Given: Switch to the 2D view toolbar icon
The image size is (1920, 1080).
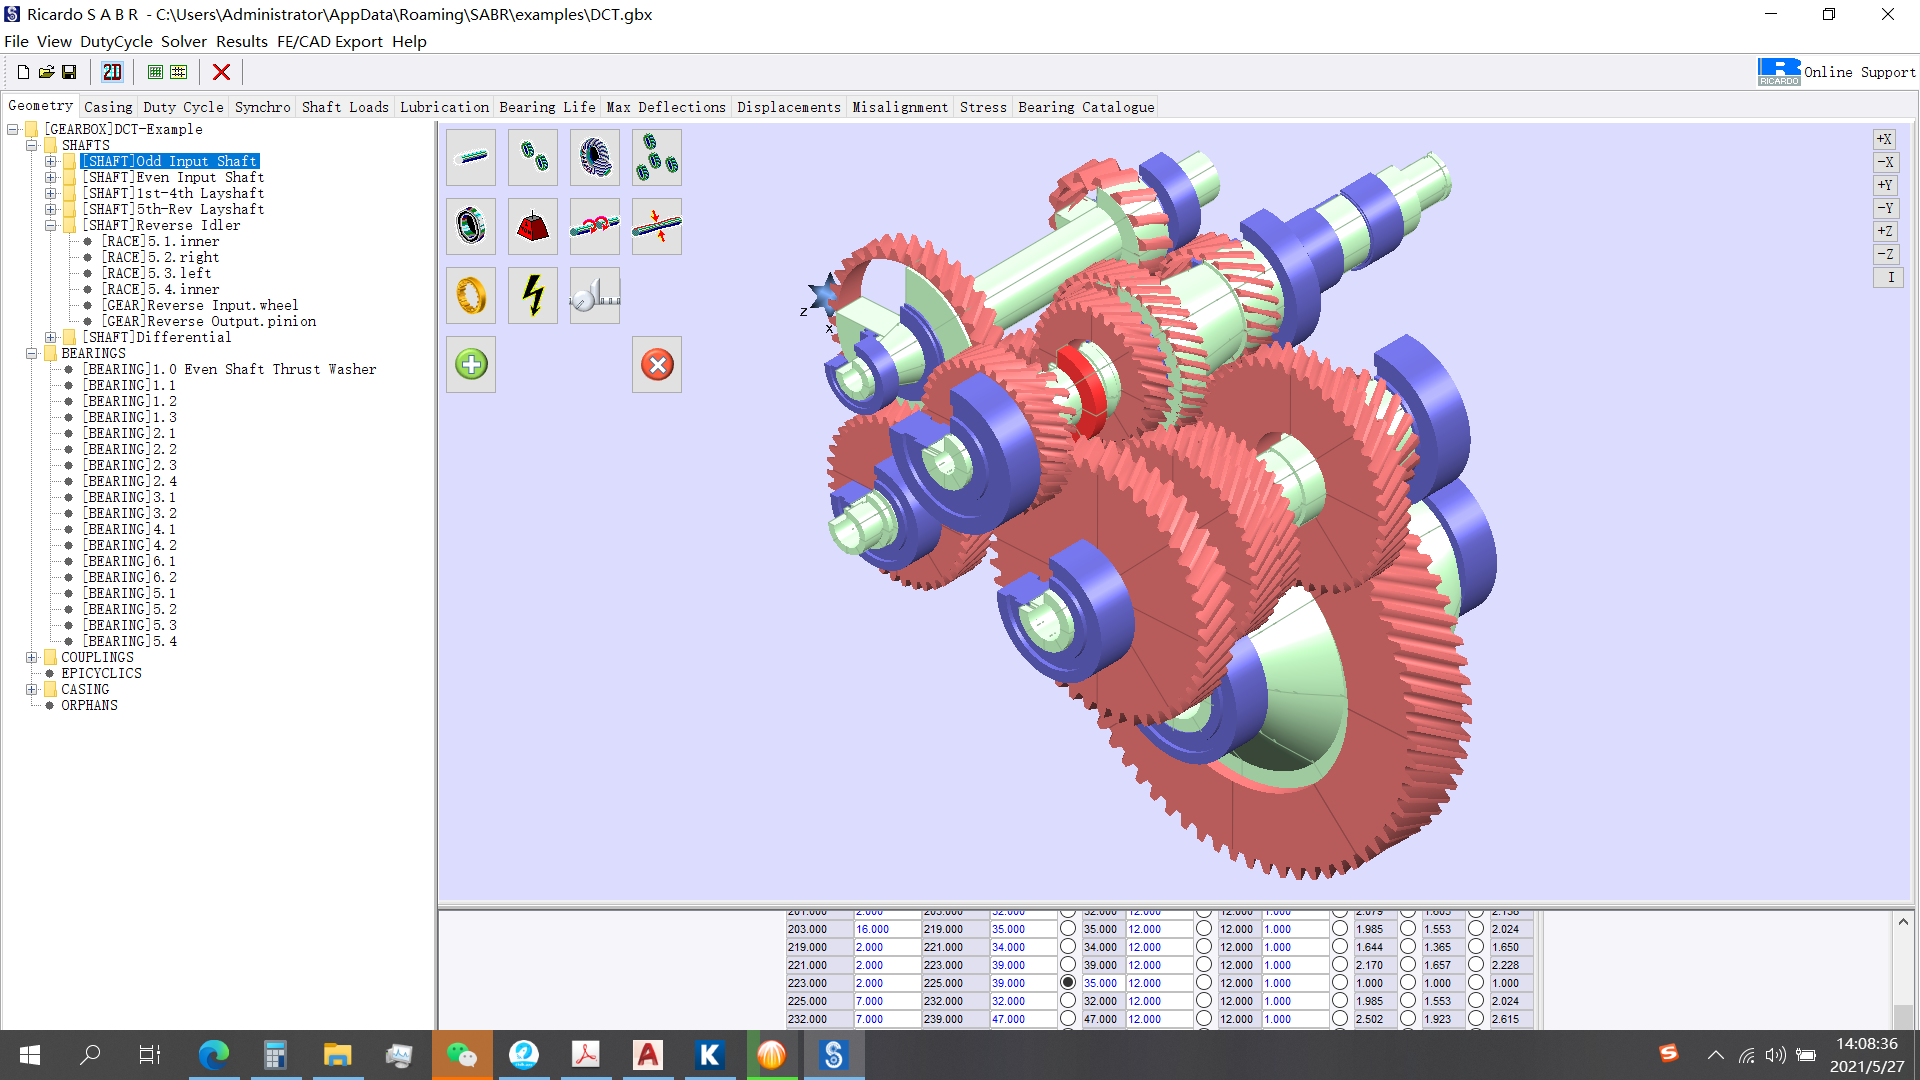Looking at the screenshot, I should click(112, 72).
